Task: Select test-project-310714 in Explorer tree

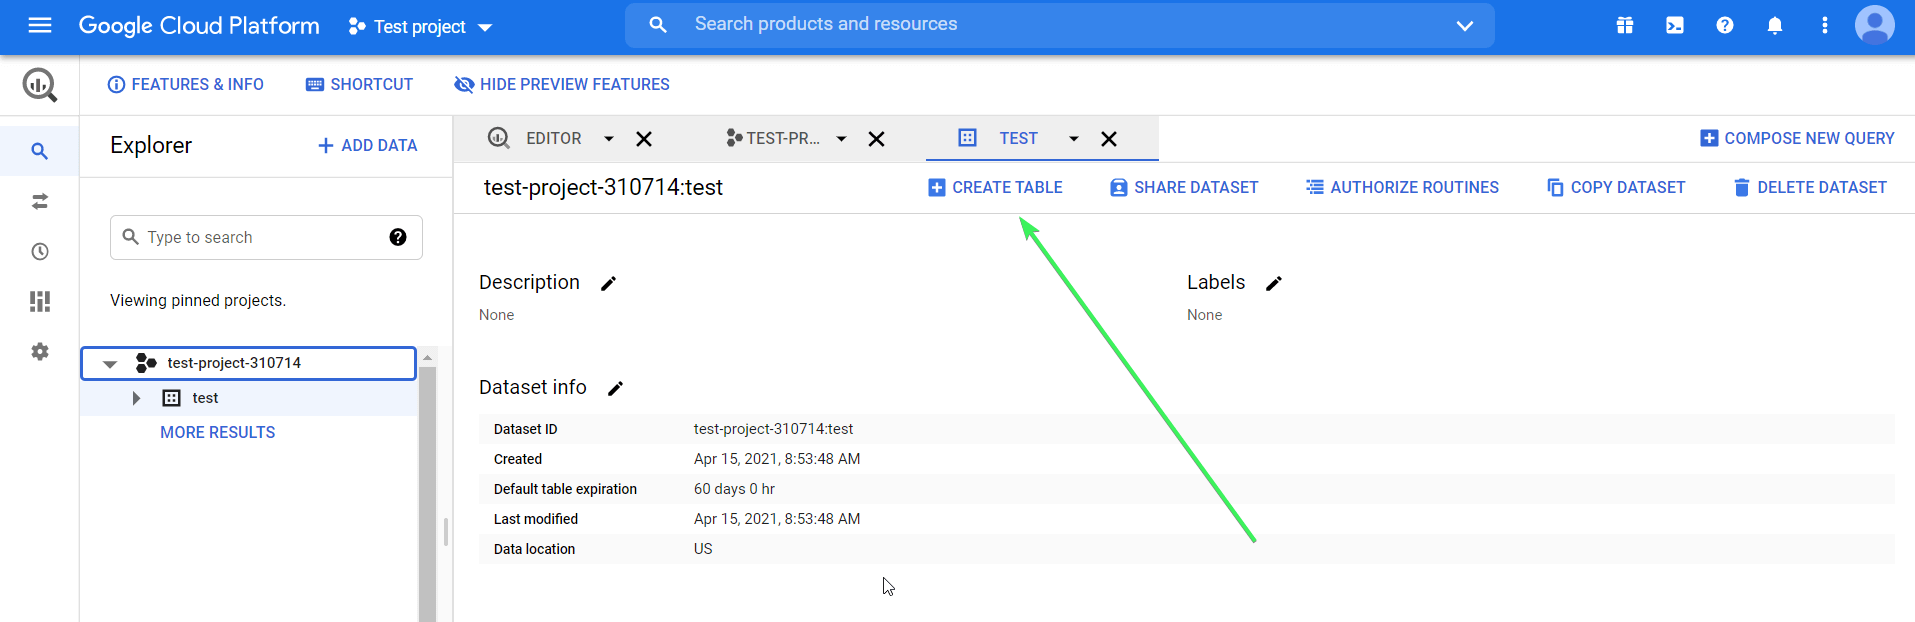Action: tap(248, 363)
